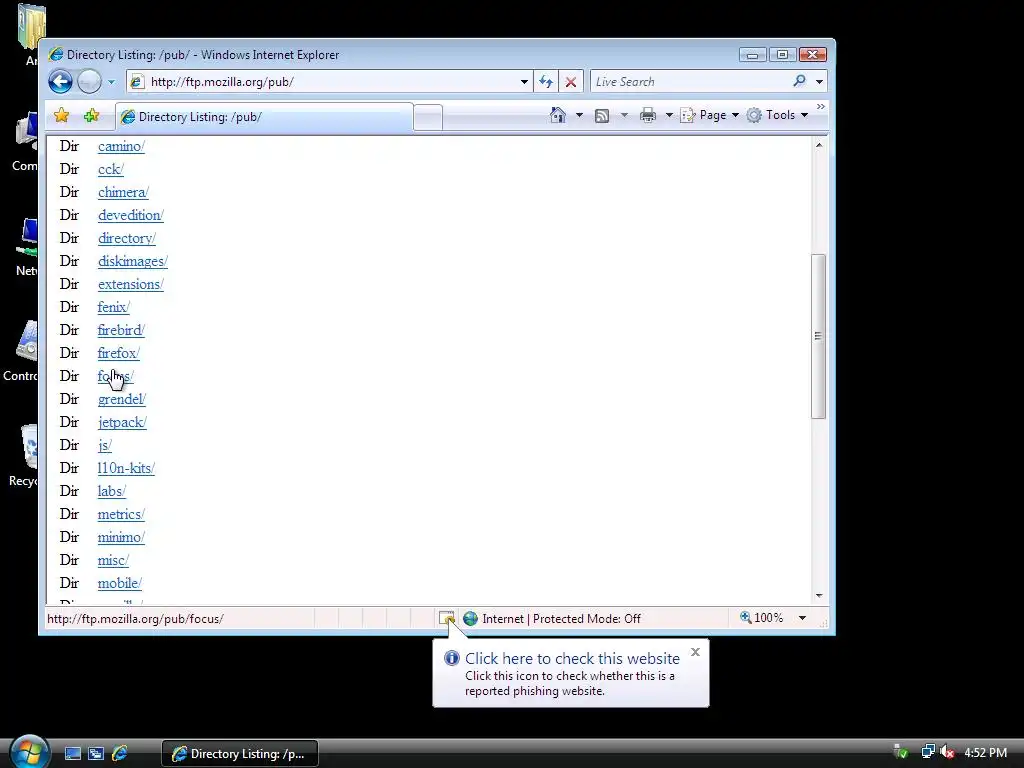The image size is (1024, 768).
Task: Select the Directory Listing: /pub/ tab
Action: pyautogui.click(x=264, y=117)
